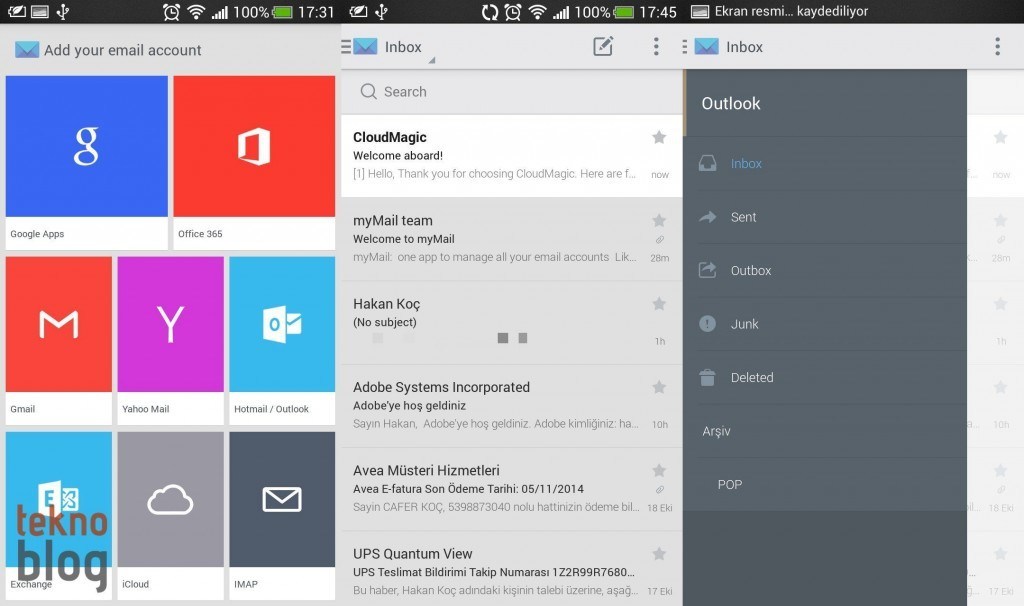1024x606 pixels.
Task: Star the myMail team email
Action: tap(659, 220)
